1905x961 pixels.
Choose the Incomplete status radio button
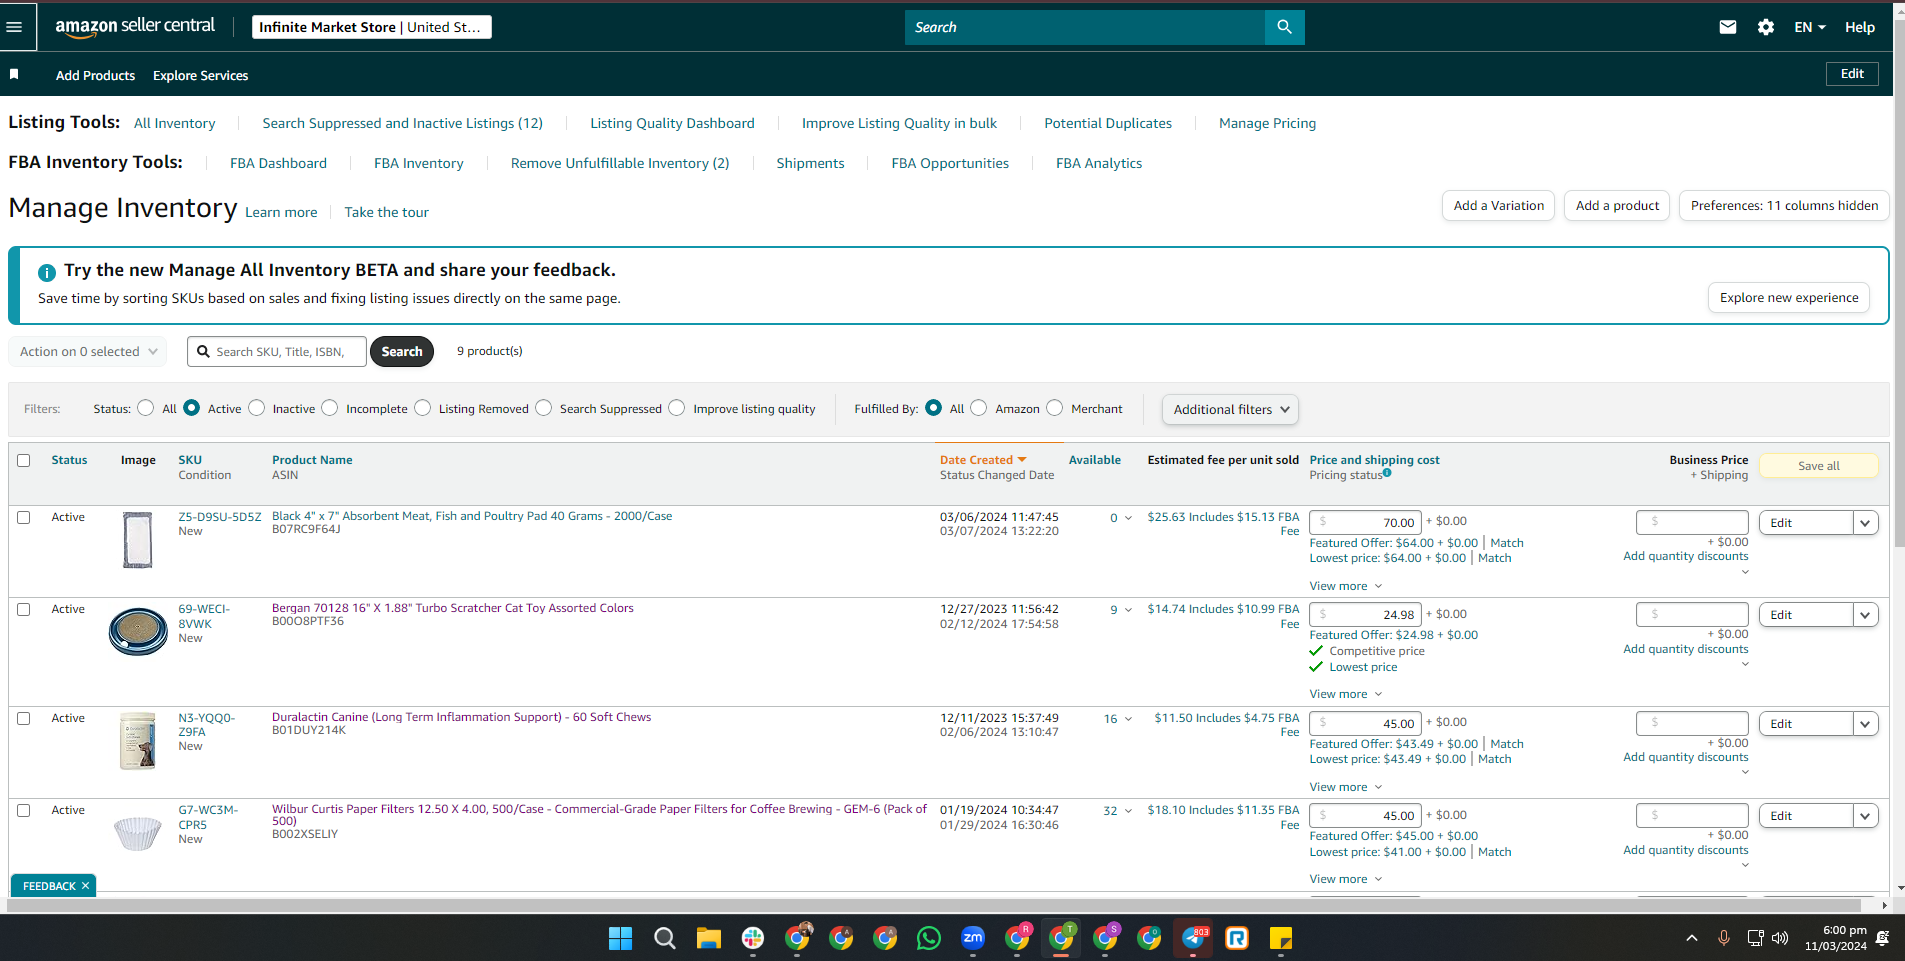tap(330, 408)
